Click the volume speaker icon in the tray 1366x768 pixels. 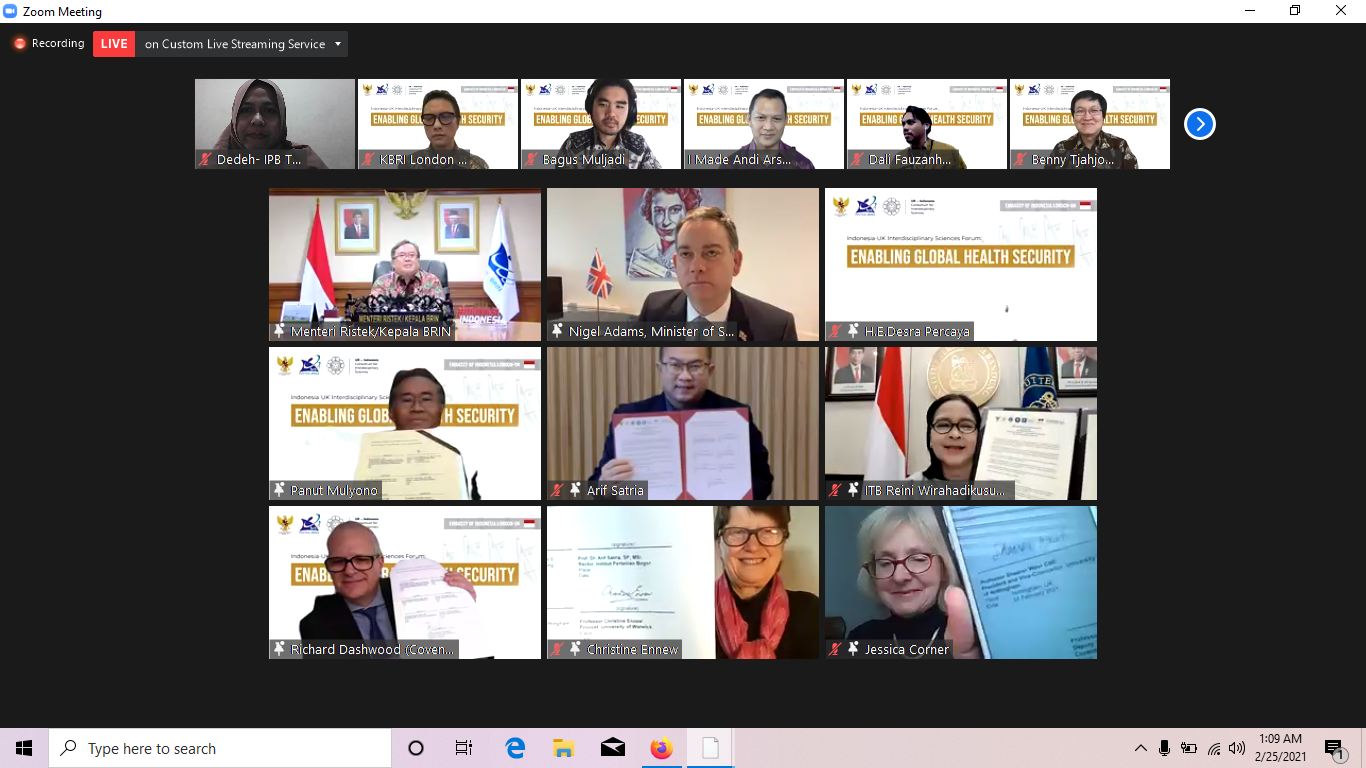(1237, 748)
